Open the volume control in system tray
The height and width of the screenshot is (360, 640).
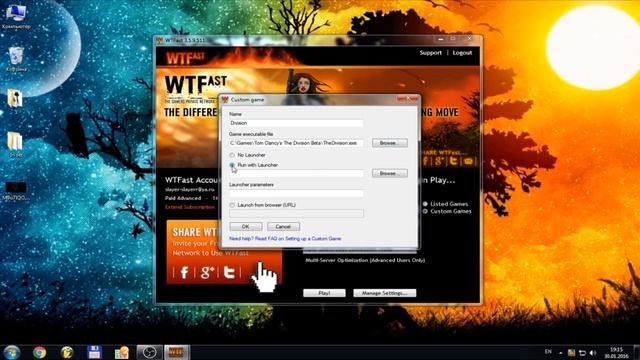pos(593,353)
